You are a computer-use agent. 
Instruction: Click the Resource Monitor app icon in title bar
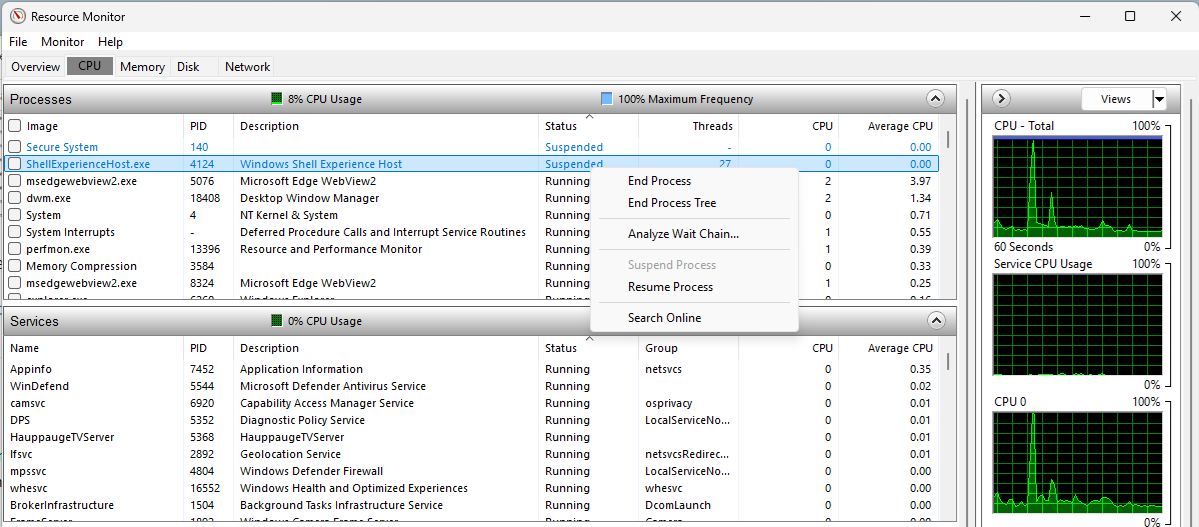click(16, 16)
